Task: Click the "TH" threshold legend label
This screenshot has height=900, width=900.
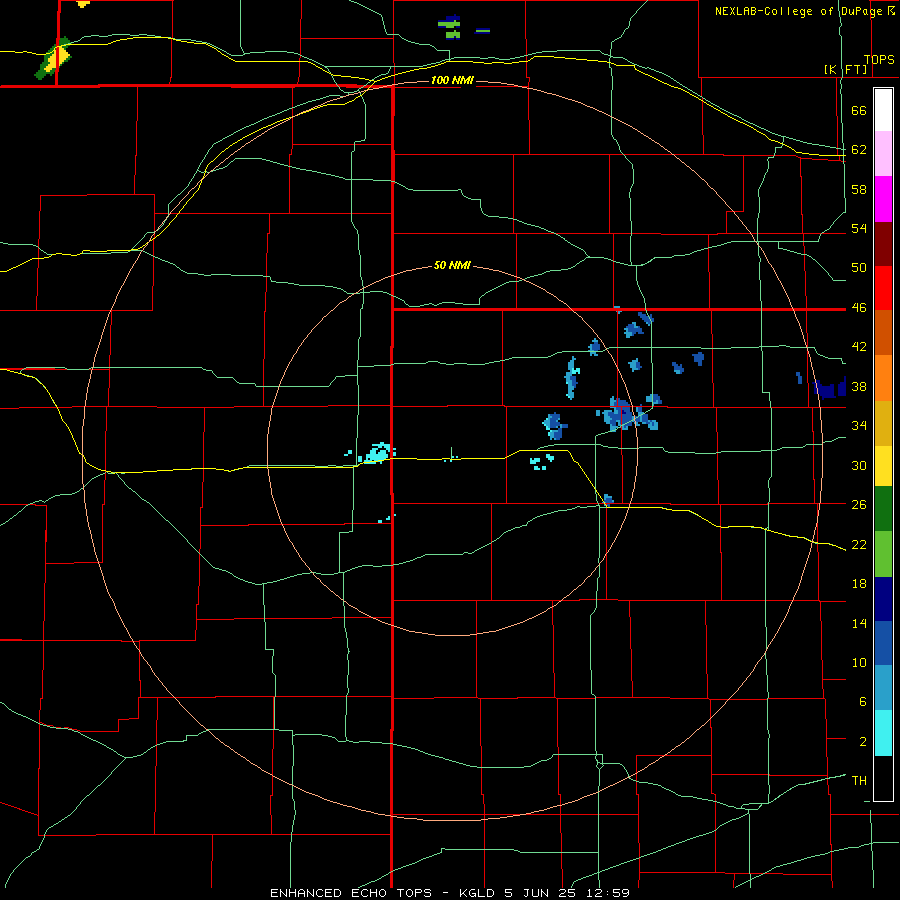Action: pos(859,781)
